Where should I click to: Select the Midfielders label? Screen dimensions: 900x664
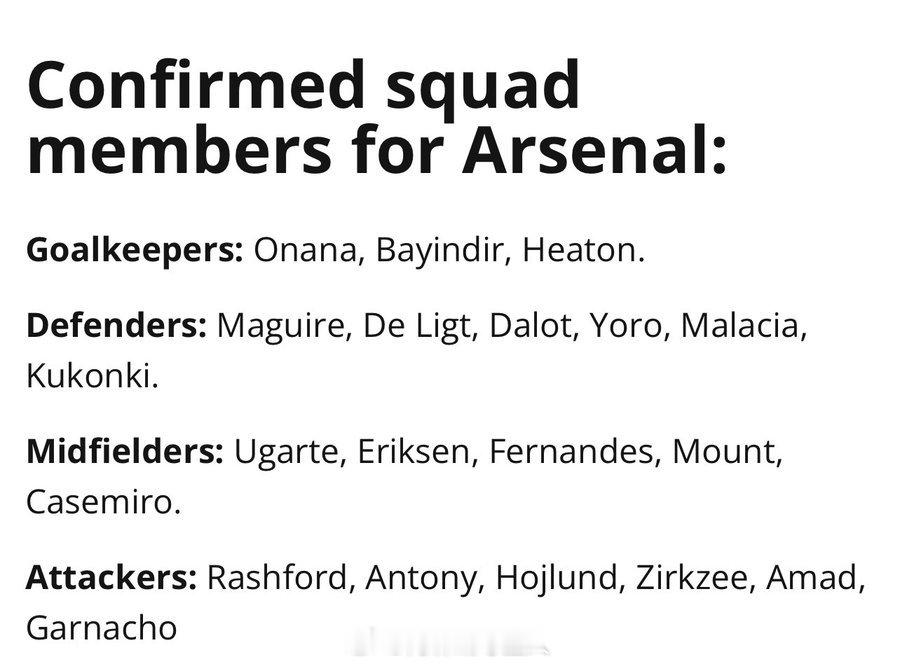125,451
